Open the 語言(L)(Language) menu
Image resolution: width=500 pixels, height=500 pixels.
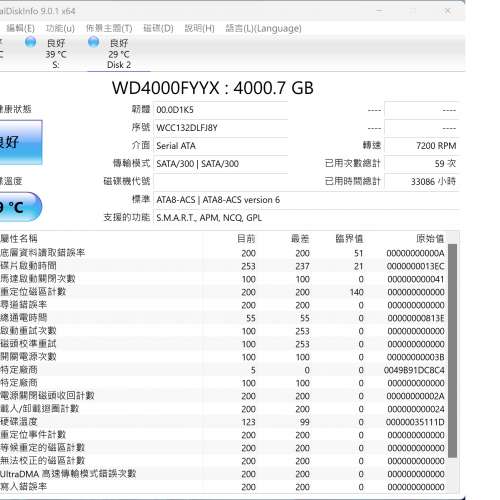point(263,28)
